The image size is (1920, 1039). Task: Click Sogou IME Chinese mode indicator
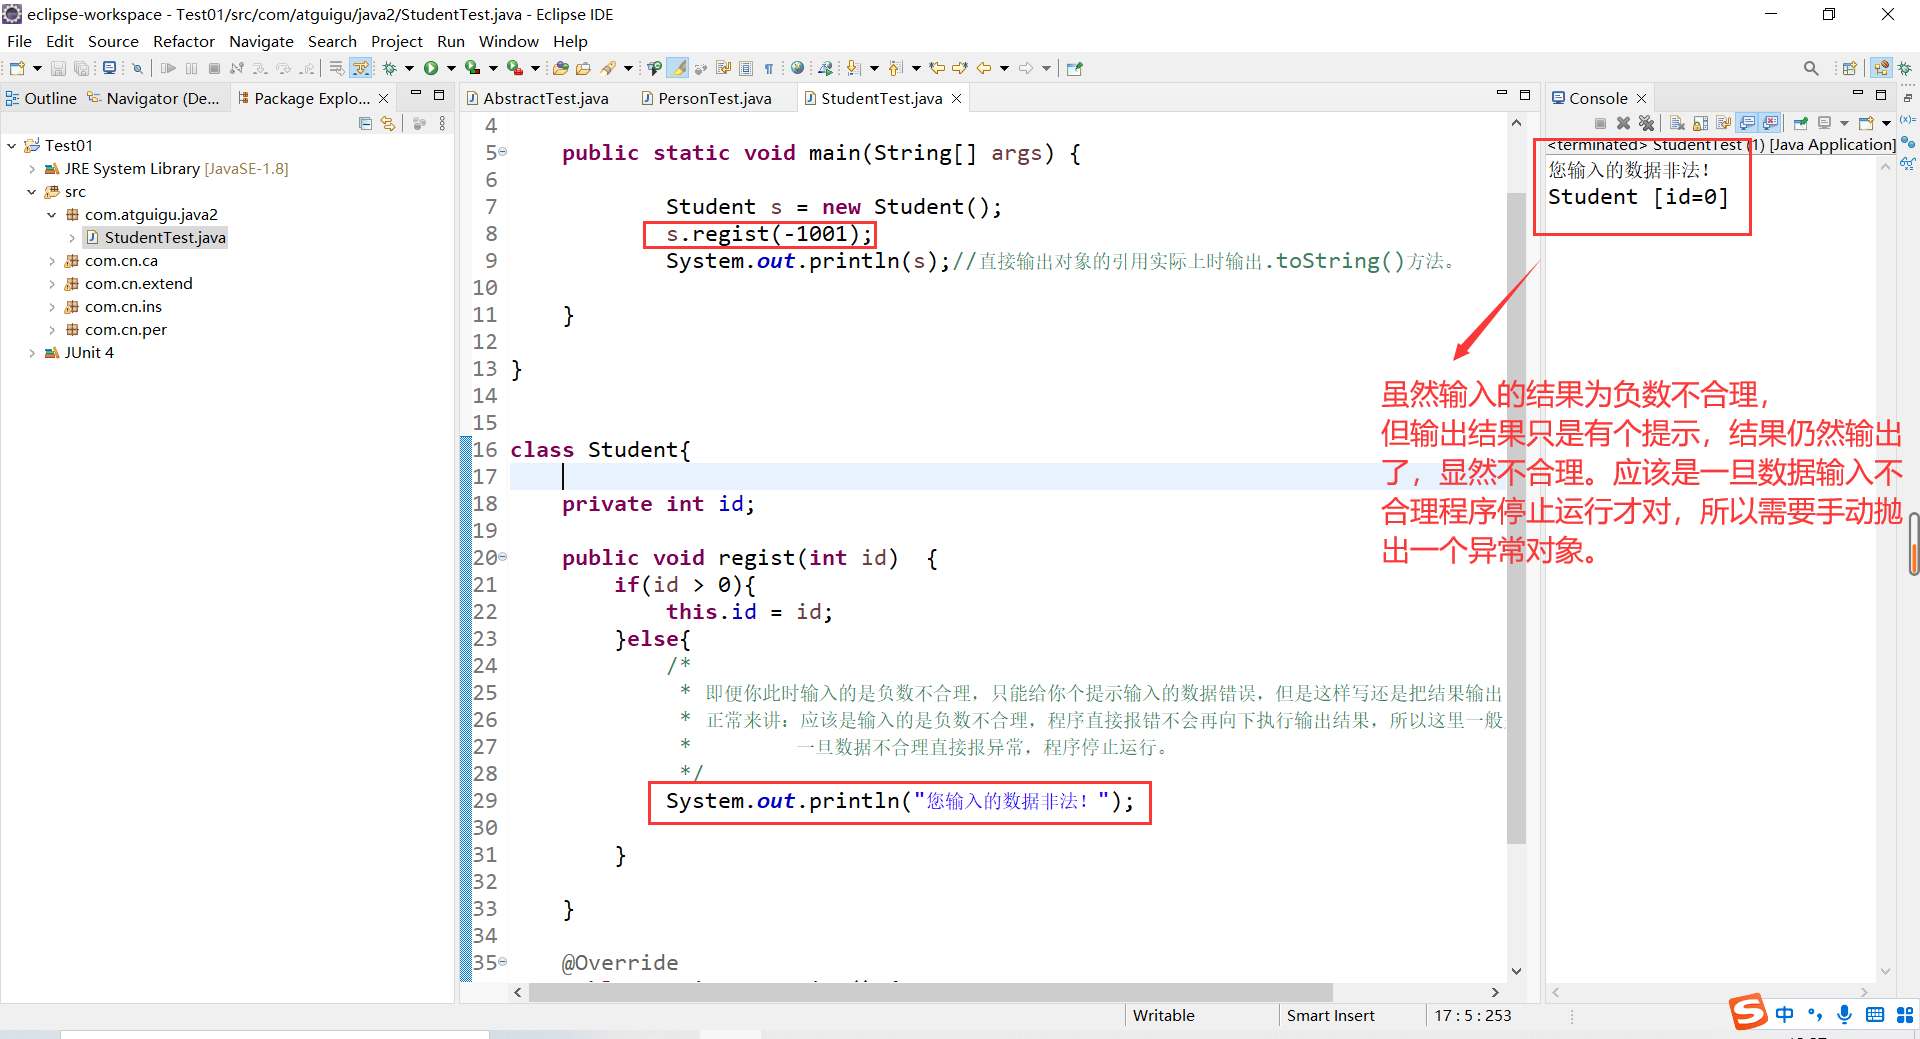pyautogui.click(x=1785, y=1014)
